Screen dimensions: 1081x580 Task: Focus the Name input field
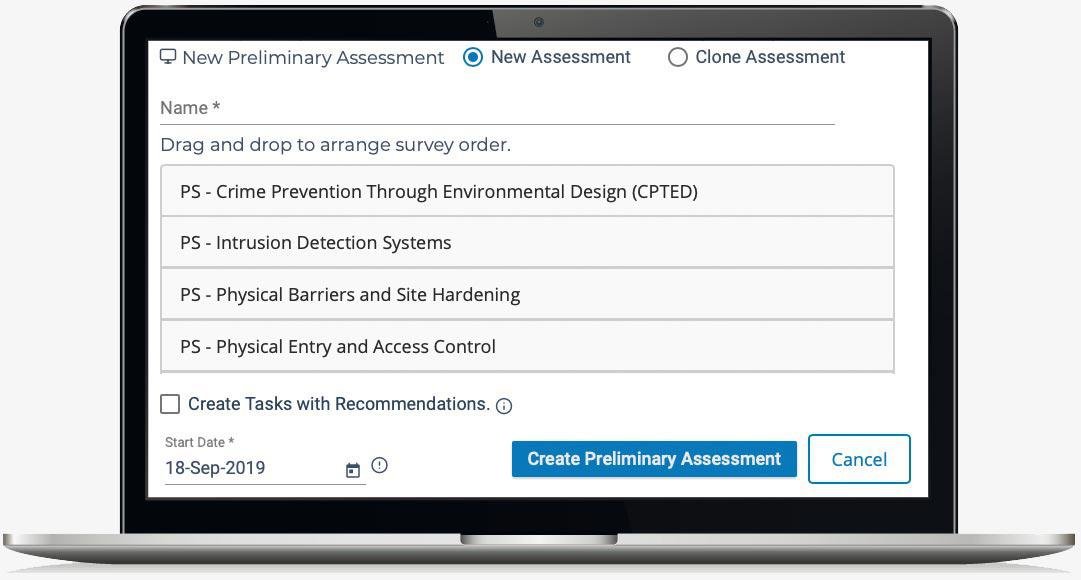pos(497,108)
